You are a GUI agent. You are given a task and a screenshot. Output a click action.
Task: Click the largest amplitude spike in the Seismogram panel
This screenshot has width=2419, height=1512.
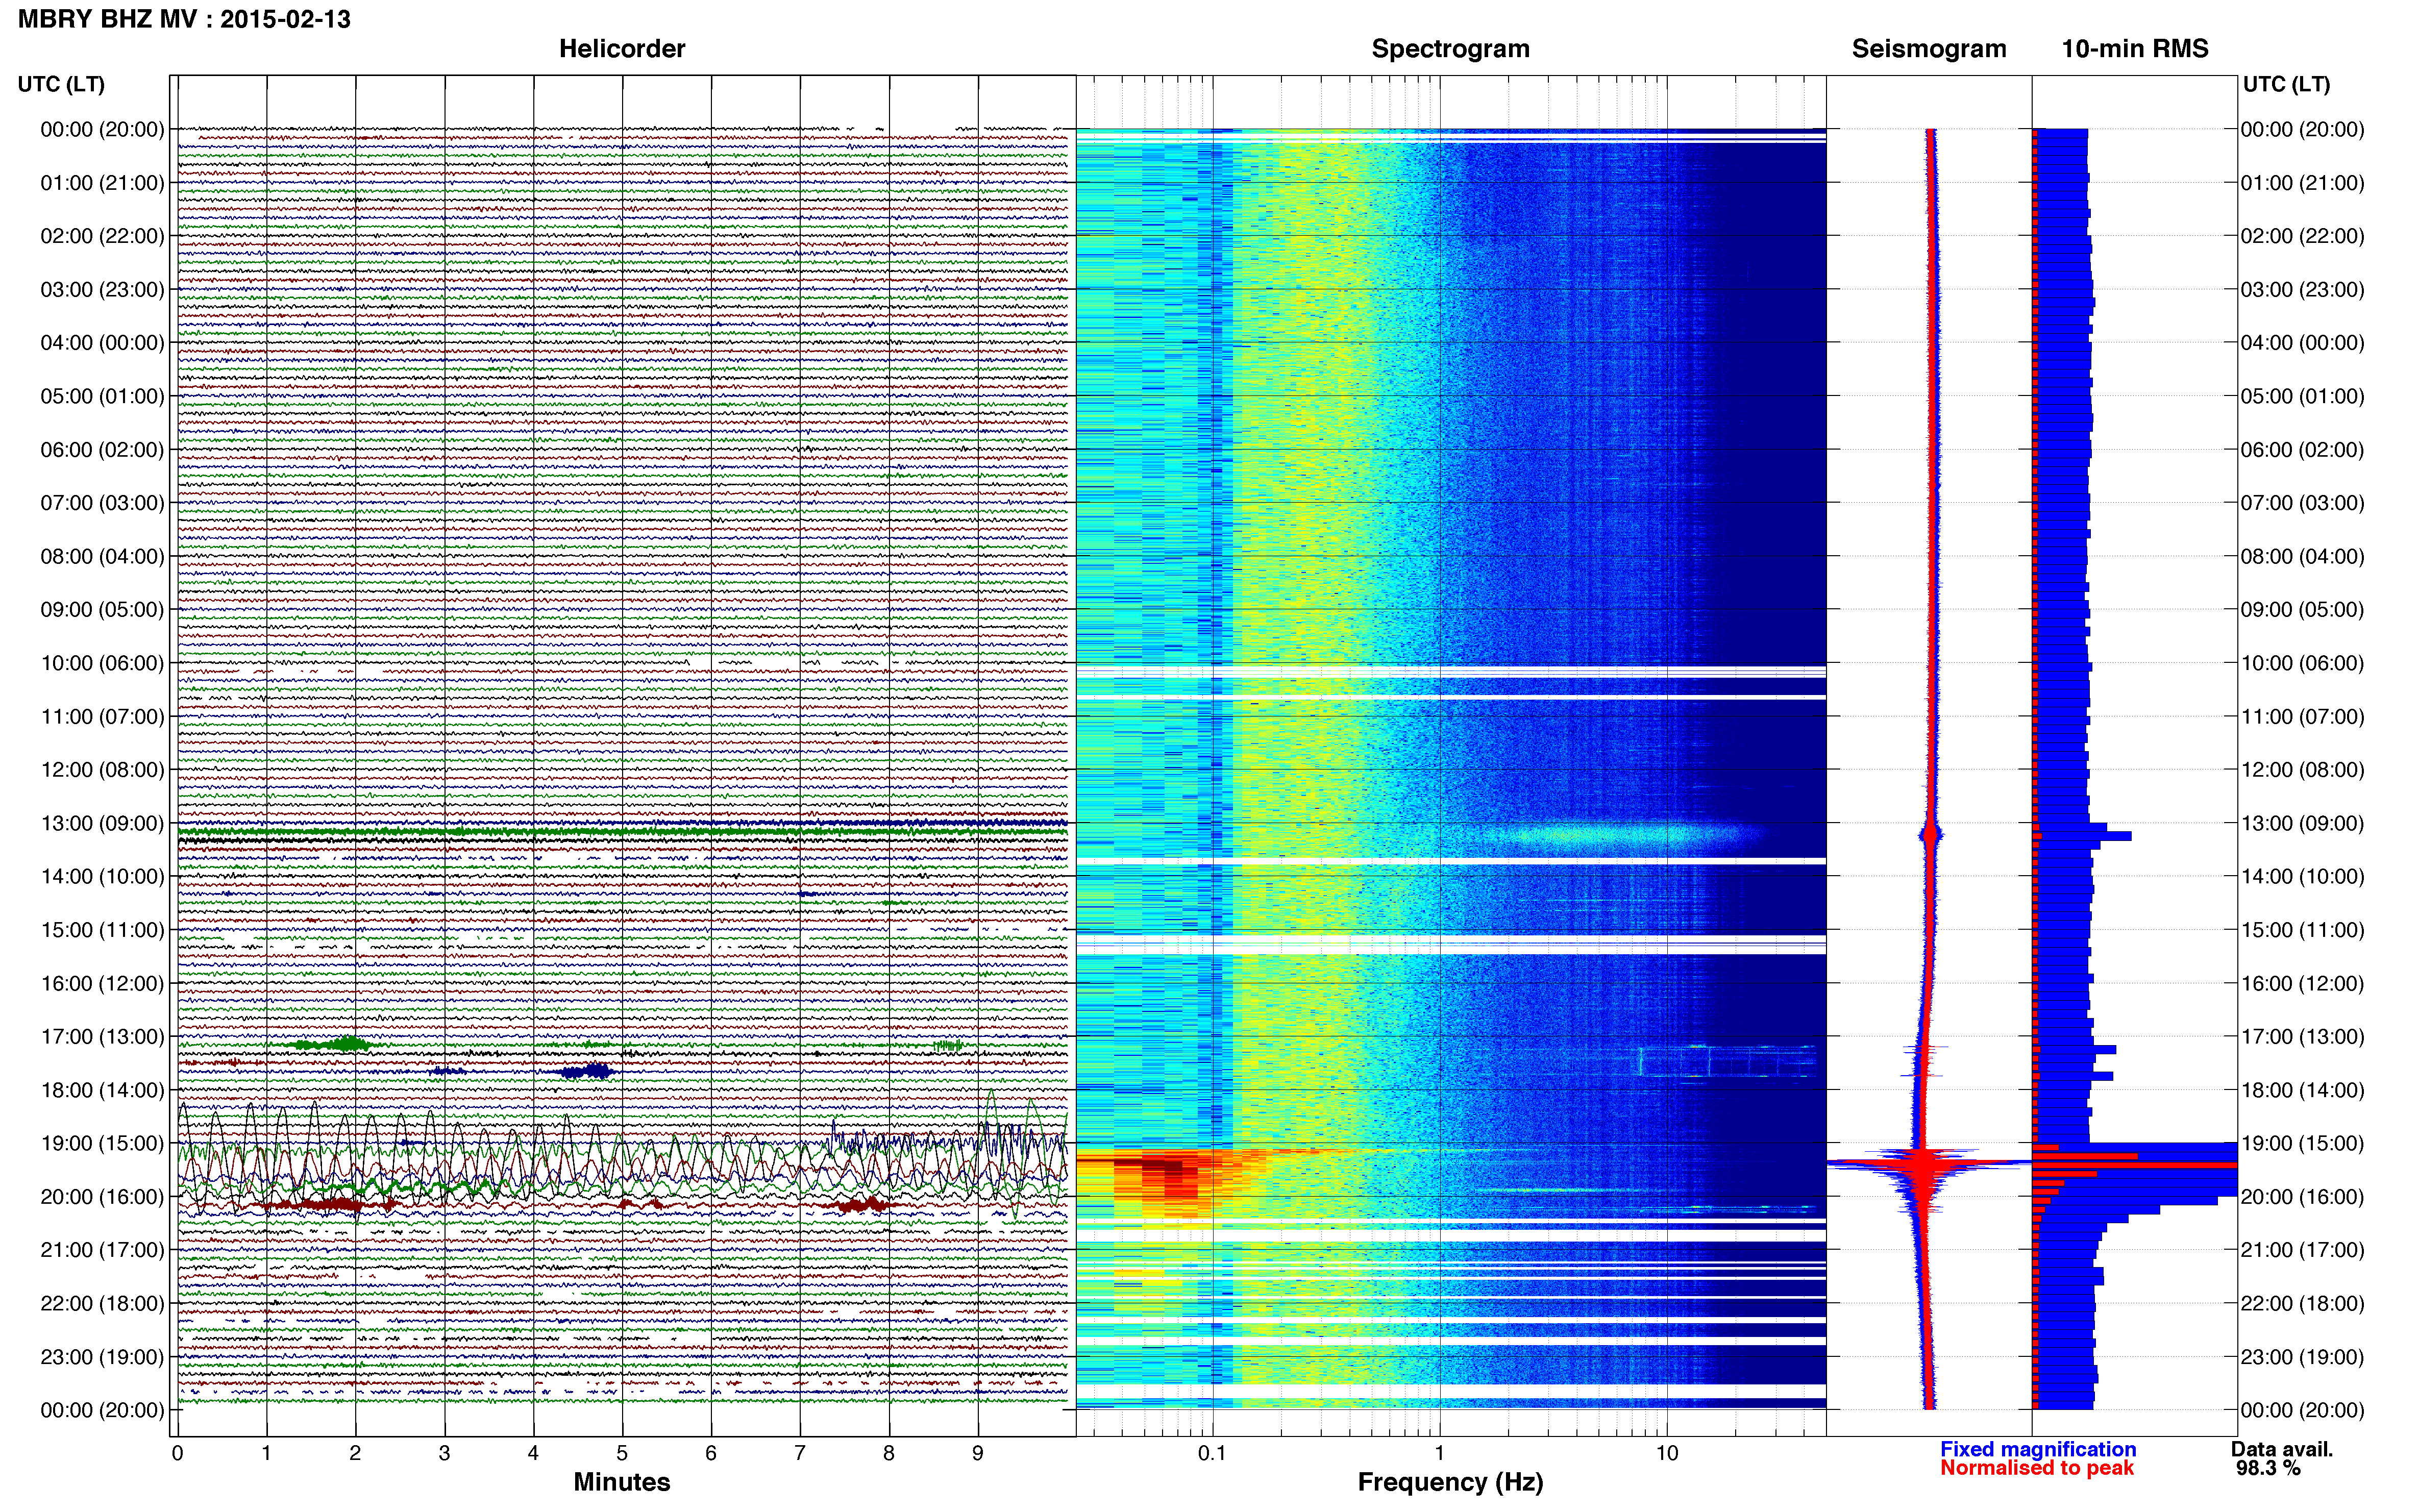1928,1162
